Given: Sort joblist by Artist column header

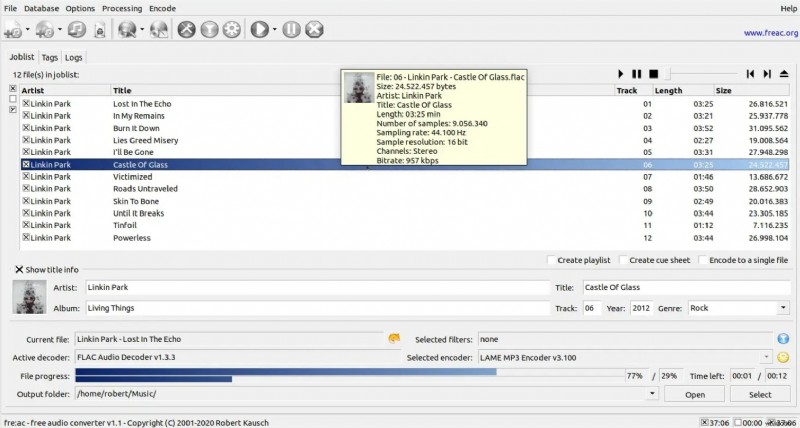Looking at the screenshot, I should 65,91.
